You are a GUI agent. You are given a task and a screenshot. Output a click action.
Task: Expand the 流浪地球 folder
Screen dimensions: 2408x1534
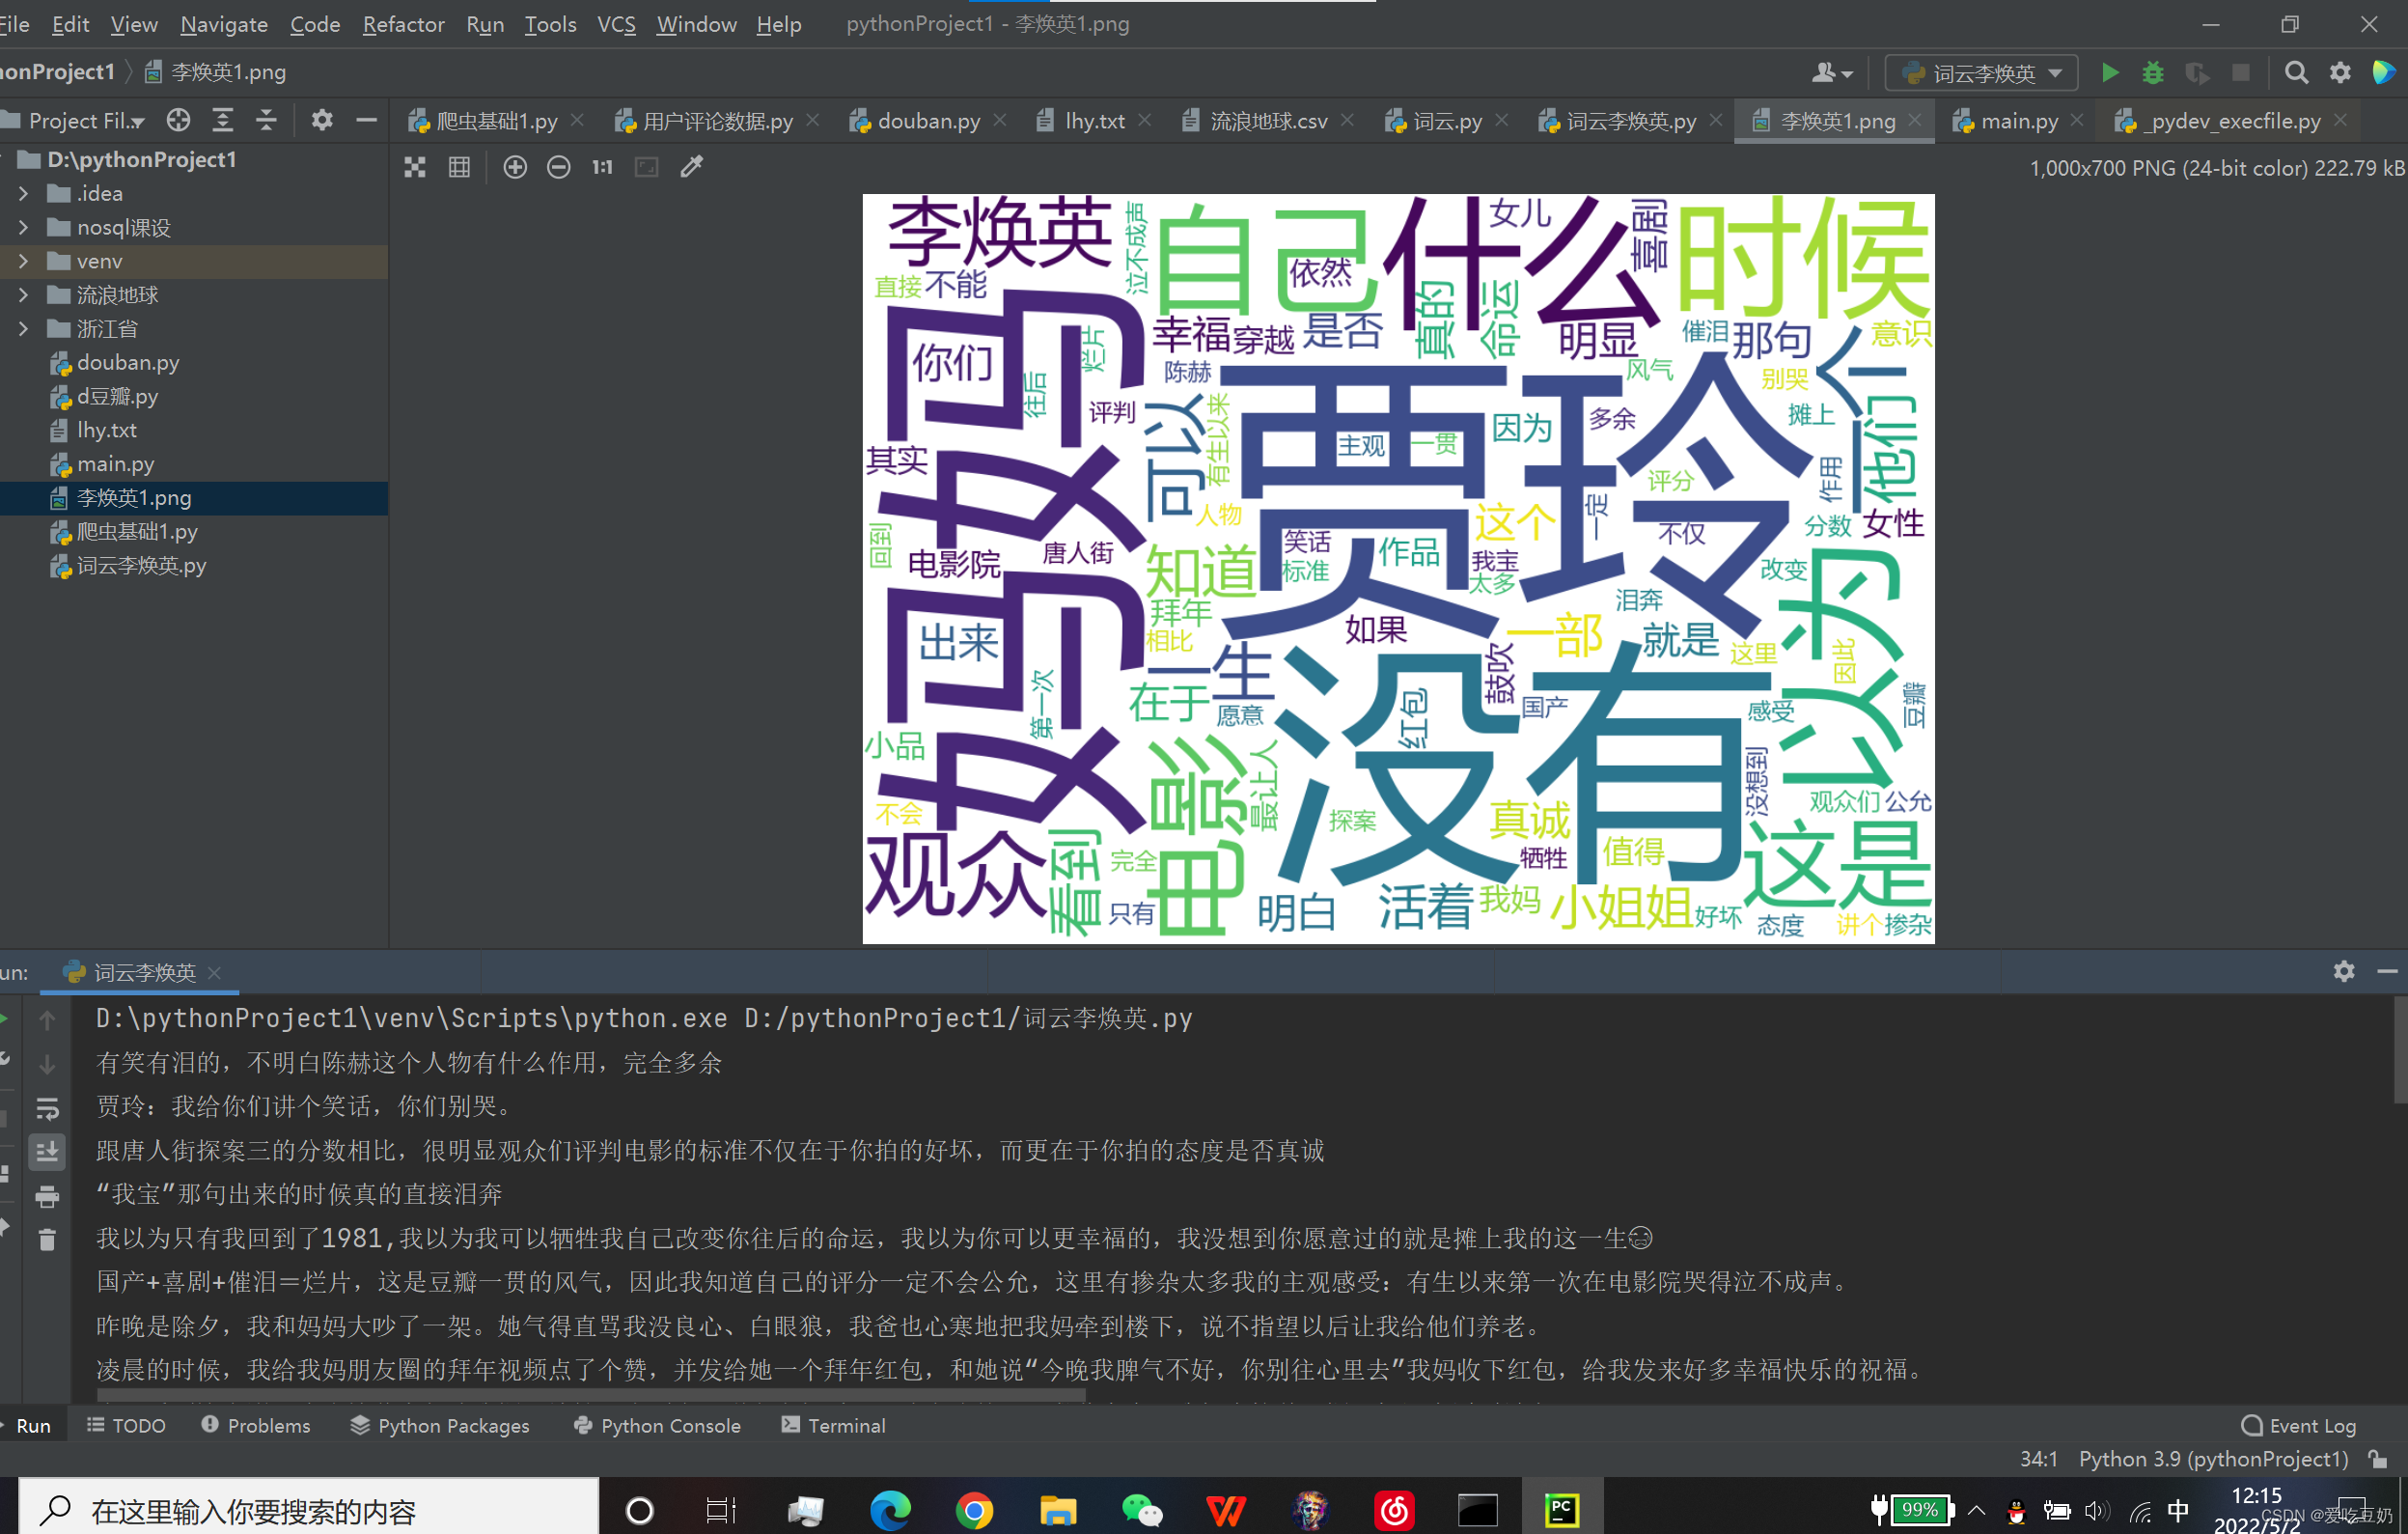(x=24, y=295)
